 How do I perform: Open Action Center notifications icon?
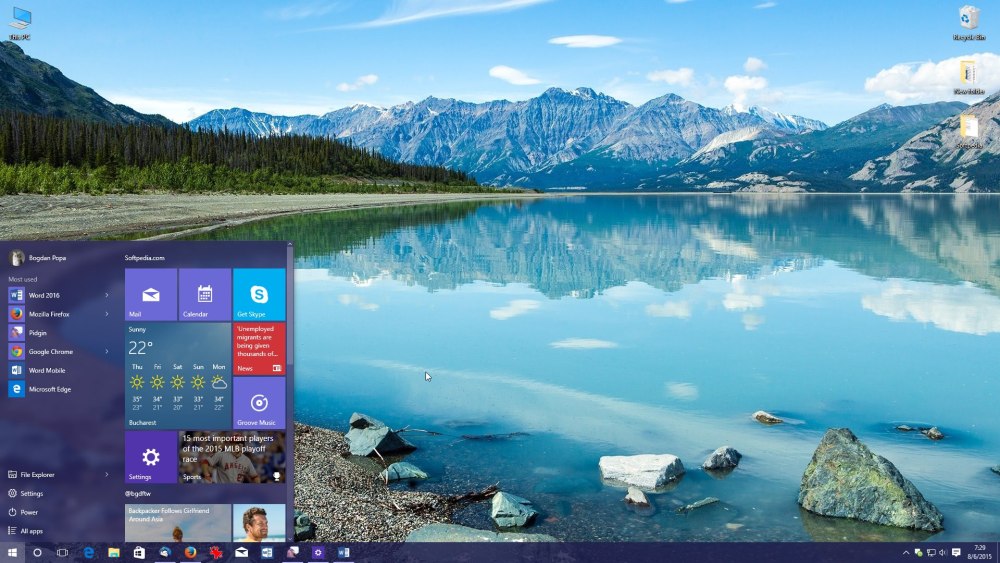(x=956, y=553)
